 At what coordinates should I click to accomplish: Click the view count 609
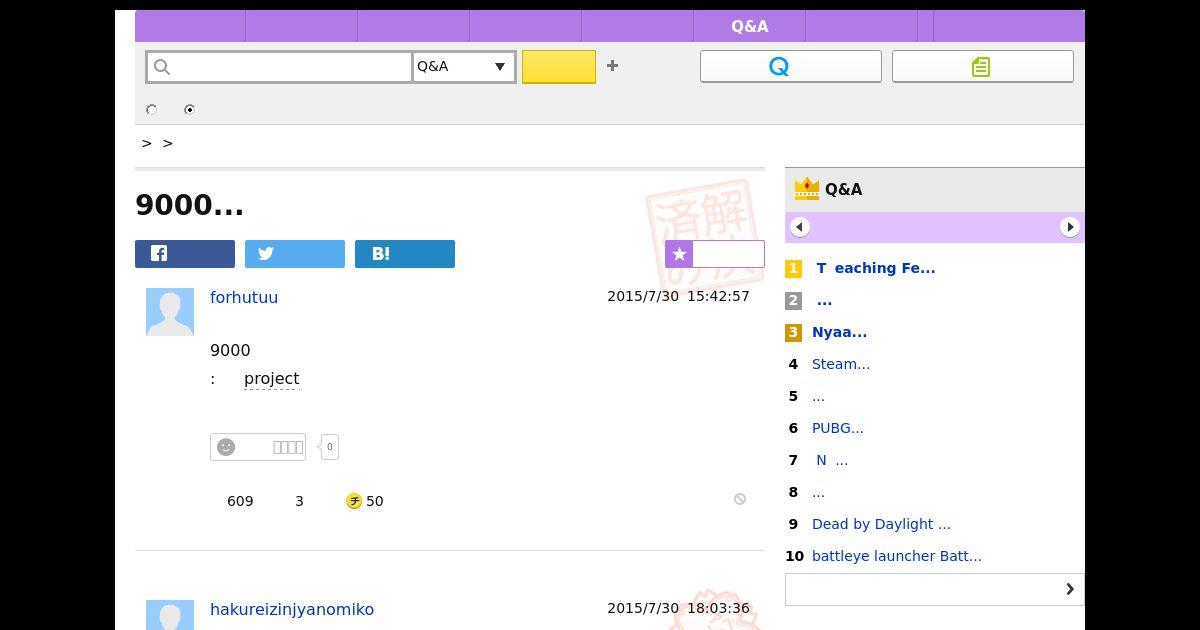tap(240, 501)
